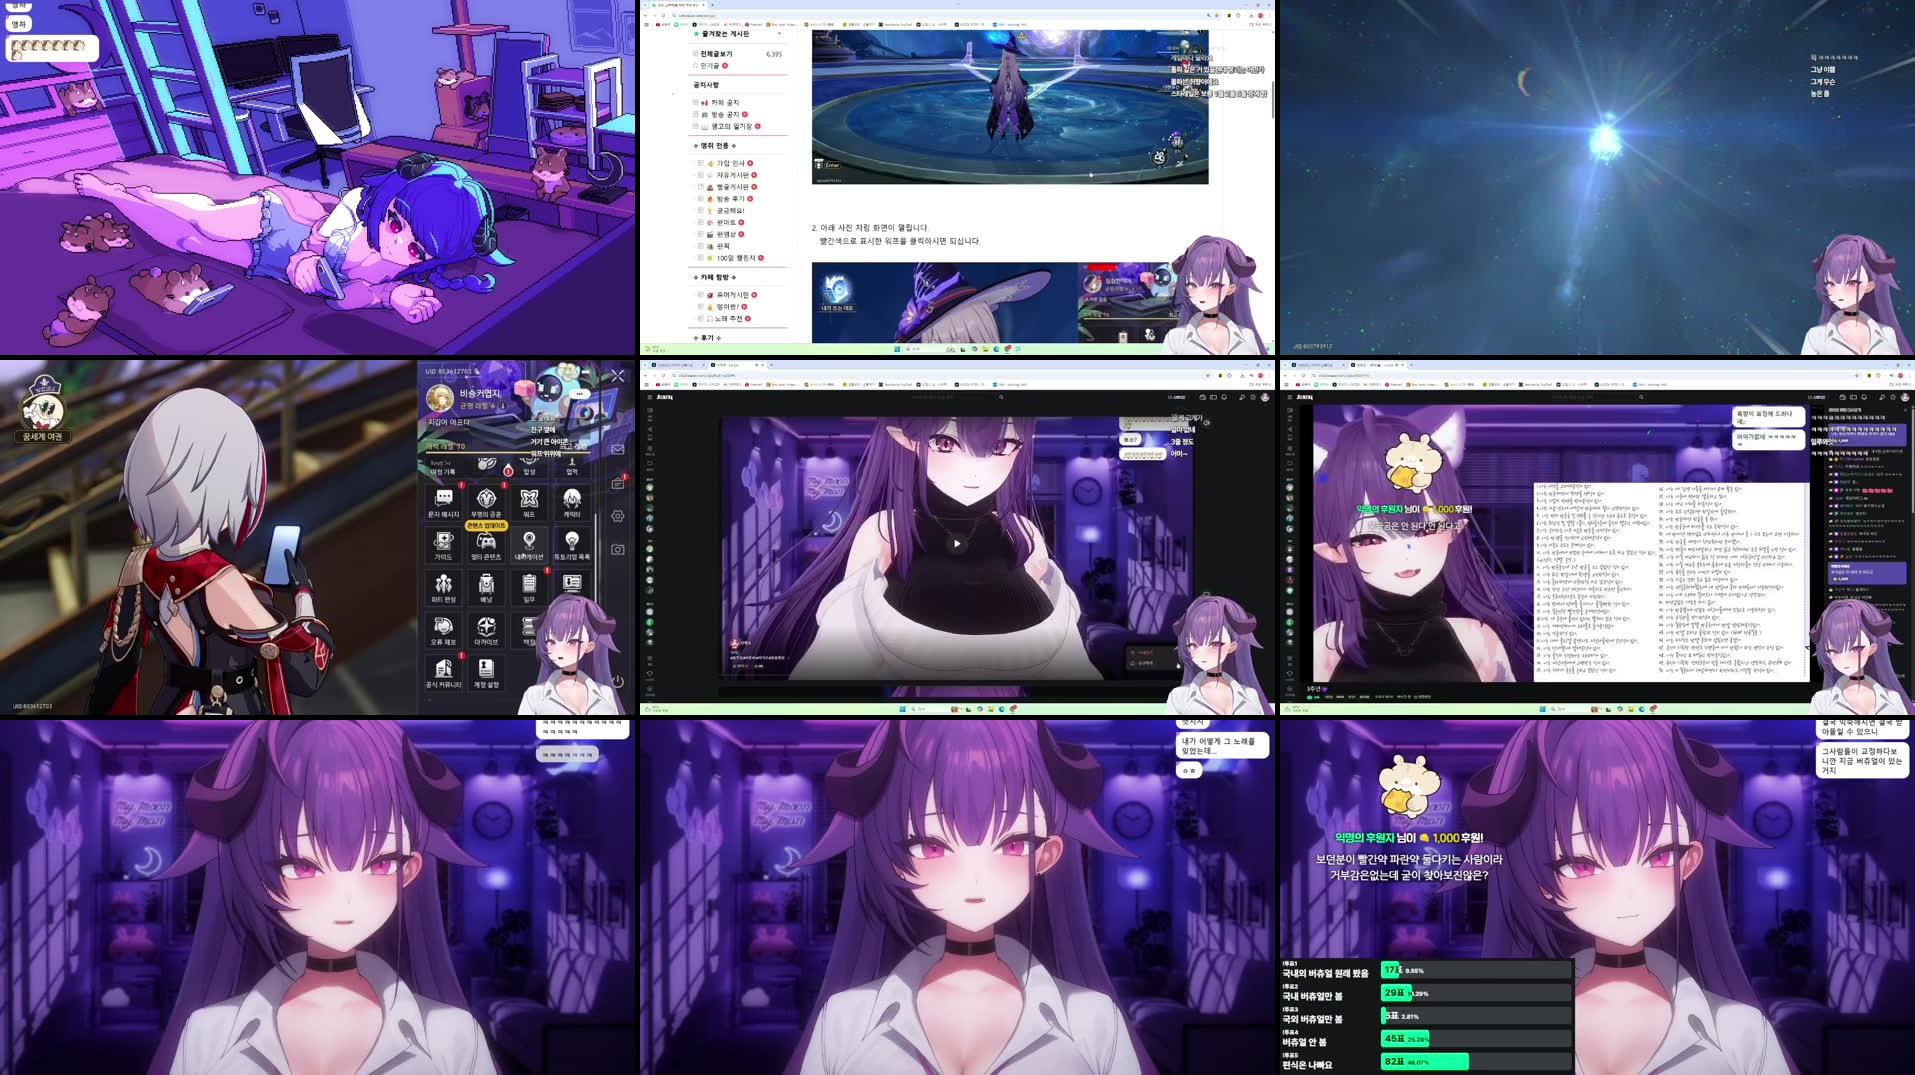Click the 45표 poll result bar
Image resolution: width=1915 pixels, height=1075 pixels.
tap(1405, 1039)
